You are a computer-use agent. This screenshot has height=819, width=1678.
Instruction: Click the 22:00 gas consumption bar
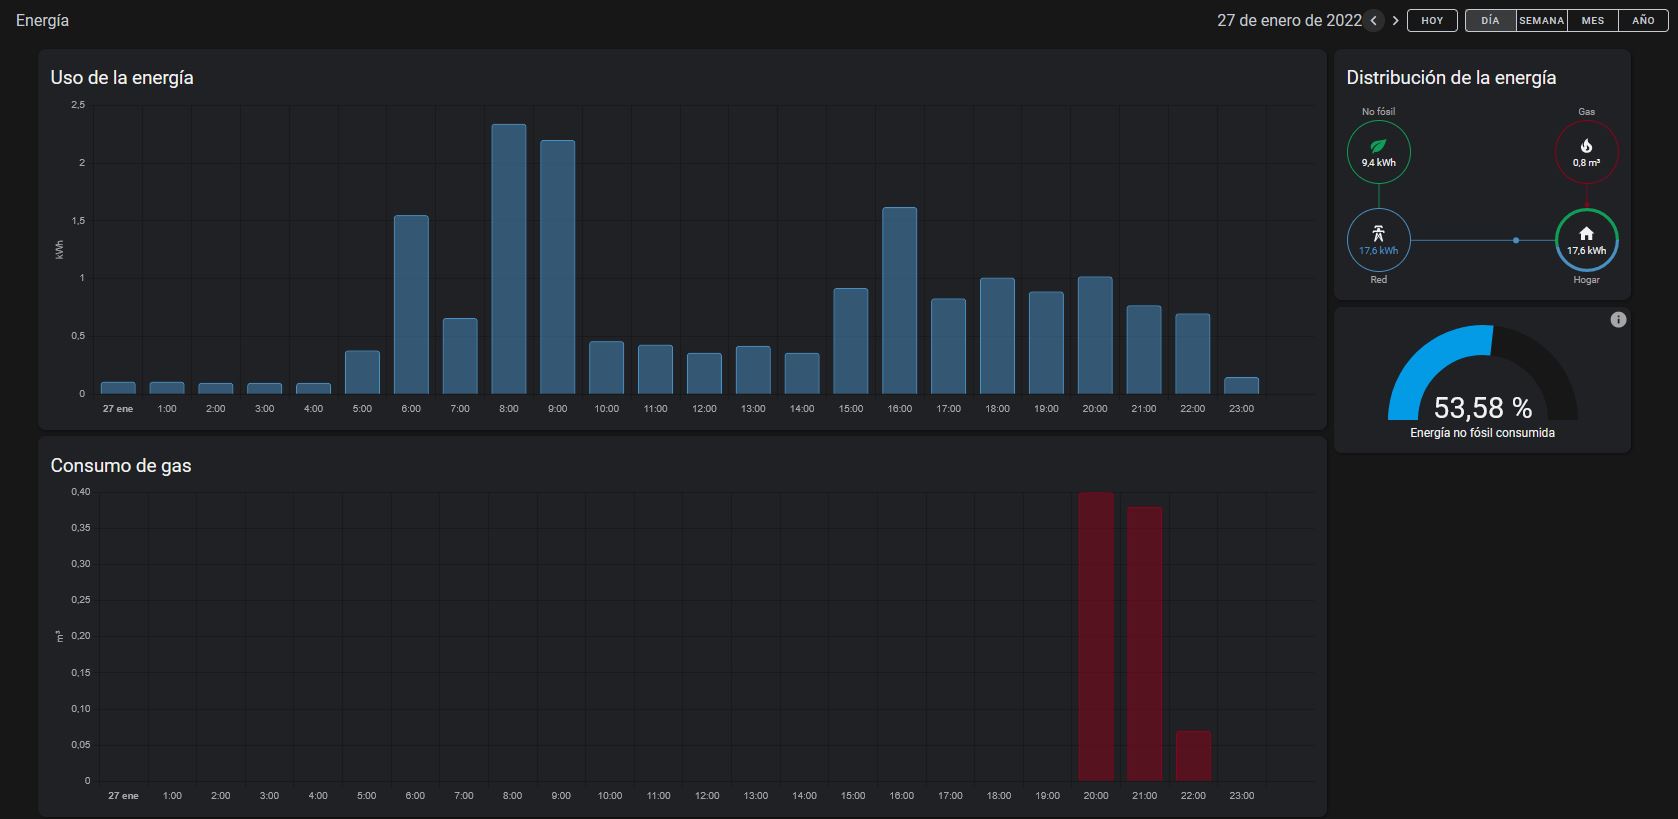tap(1193, 755)
